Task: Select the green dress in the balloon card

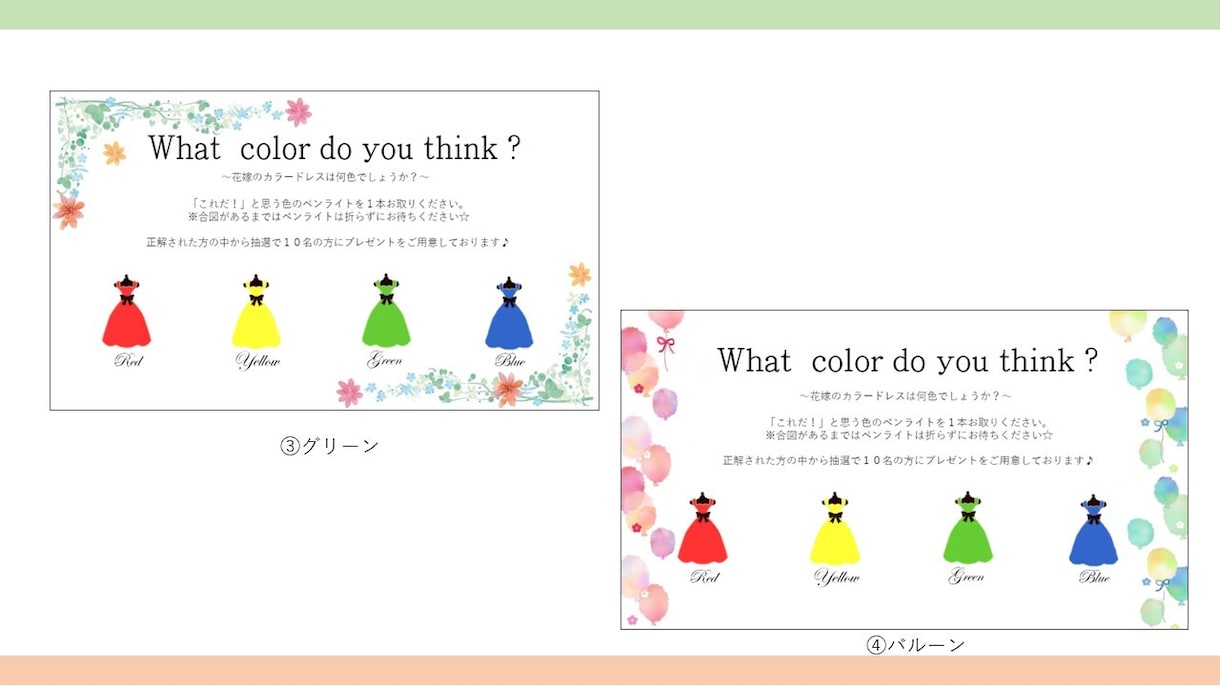Action: [967, 528]
